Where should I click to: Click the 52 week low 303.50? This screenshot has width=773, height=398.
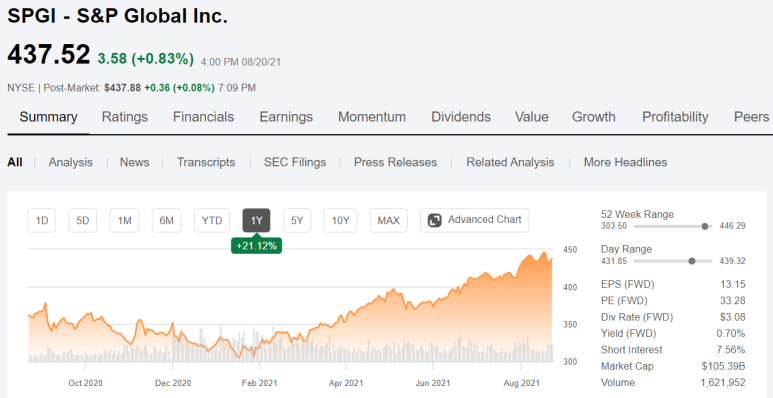click(614, 226)
